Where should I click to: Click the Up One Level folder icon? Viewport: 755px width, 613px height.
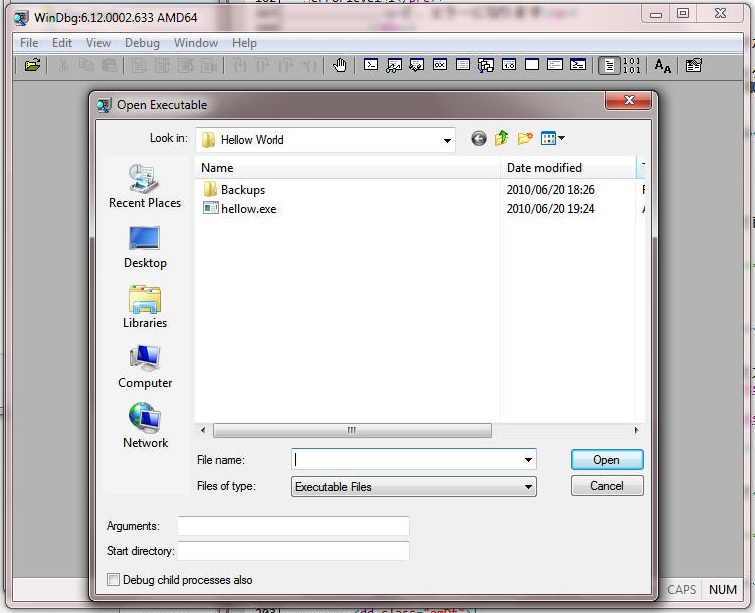pyautogui.click(x=502, y=139)
